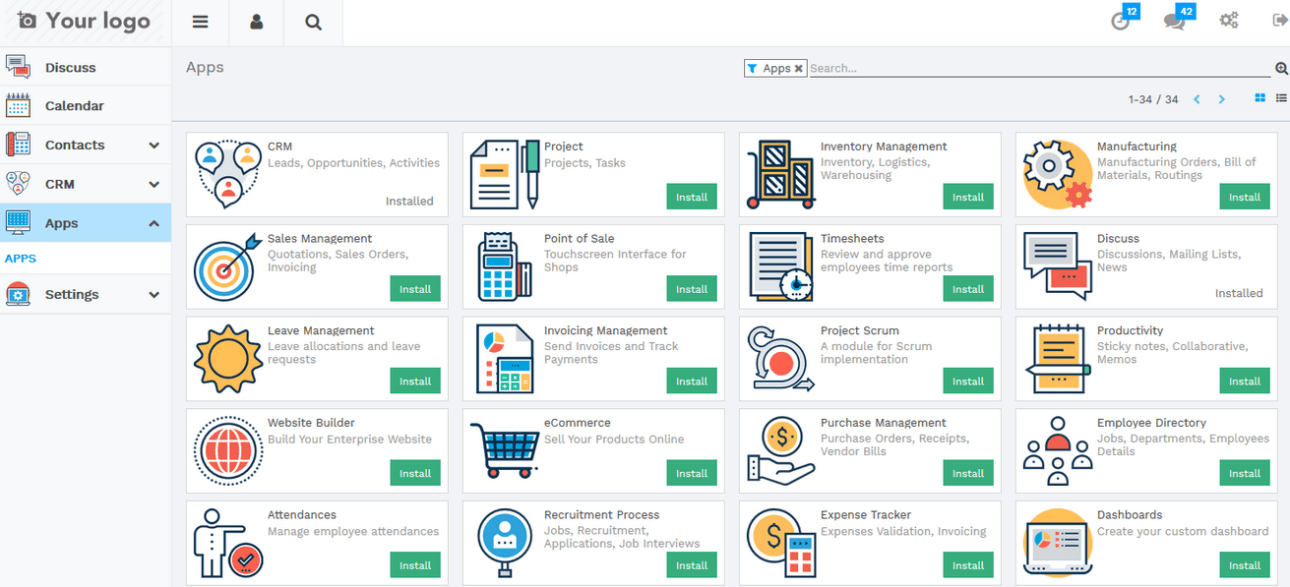1290x587 pixels.
Task: Click the magnifier icon in top bar
Action: pos(313,22)
